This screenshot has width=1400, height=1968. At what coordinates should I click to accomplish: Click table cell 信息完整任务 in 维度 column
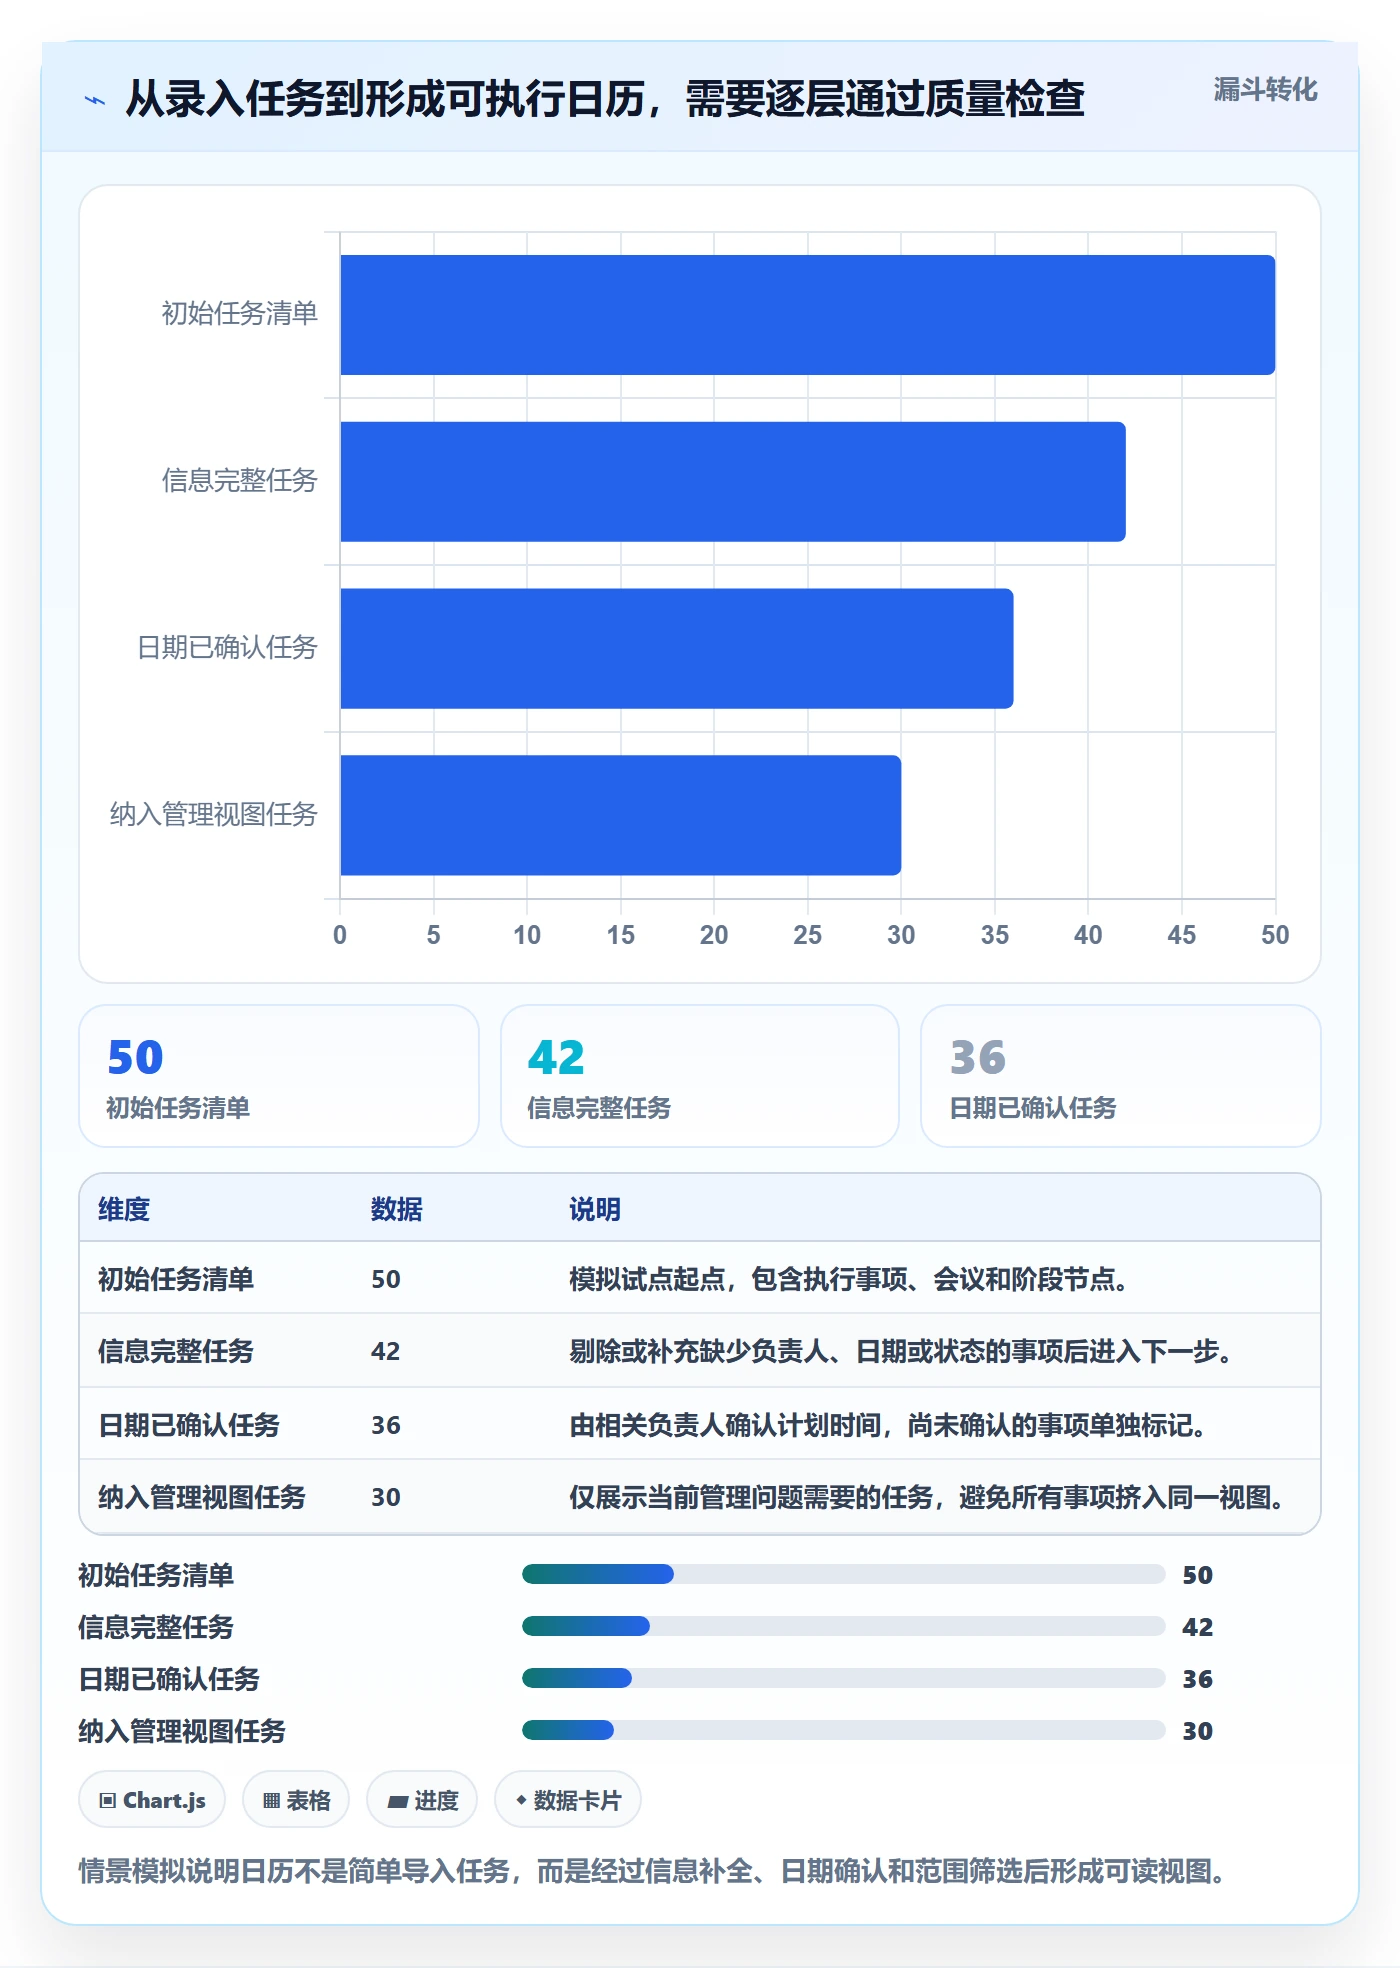tap(176, 1351)
